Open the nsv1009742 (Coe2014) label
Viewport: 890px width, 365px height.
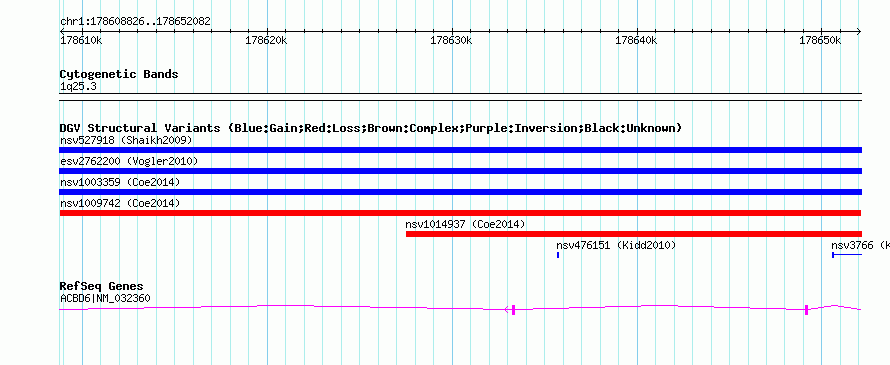click(x=120, y=203)
